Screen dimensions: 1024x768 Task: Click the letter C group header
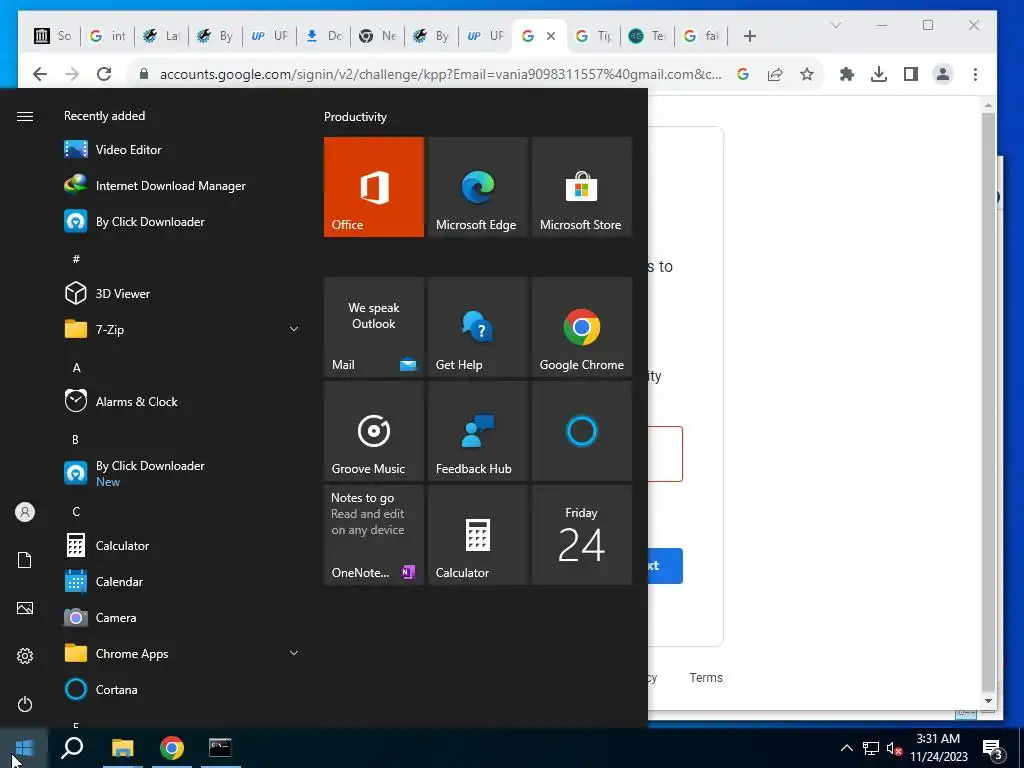[x=76, y=511]
